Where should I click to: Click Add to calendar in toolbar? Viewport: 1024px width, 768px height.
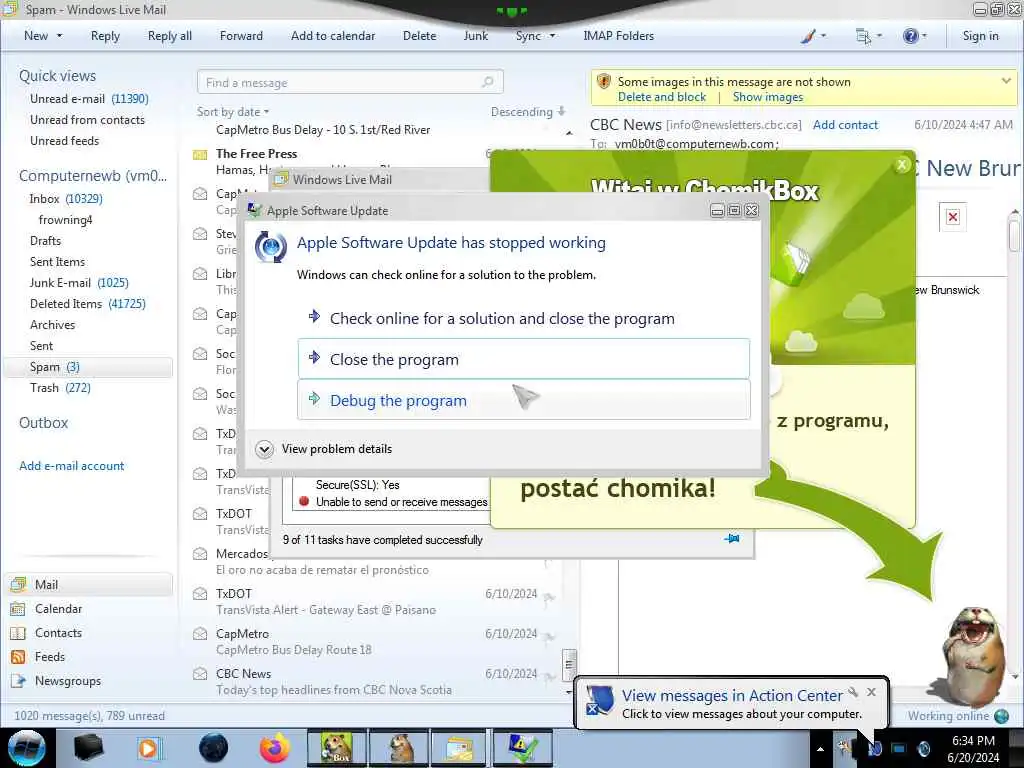(x=333, y=36)
